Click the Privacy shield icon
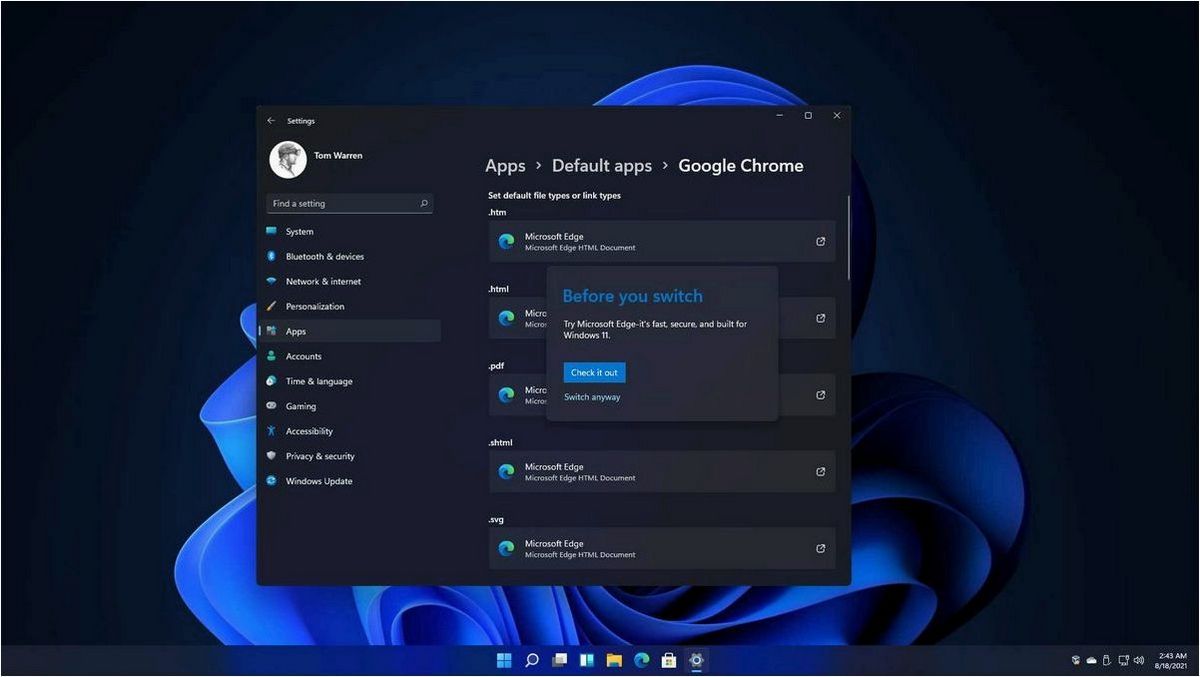Viewport: 1200px width, 677px height. [x=271, y=456]
